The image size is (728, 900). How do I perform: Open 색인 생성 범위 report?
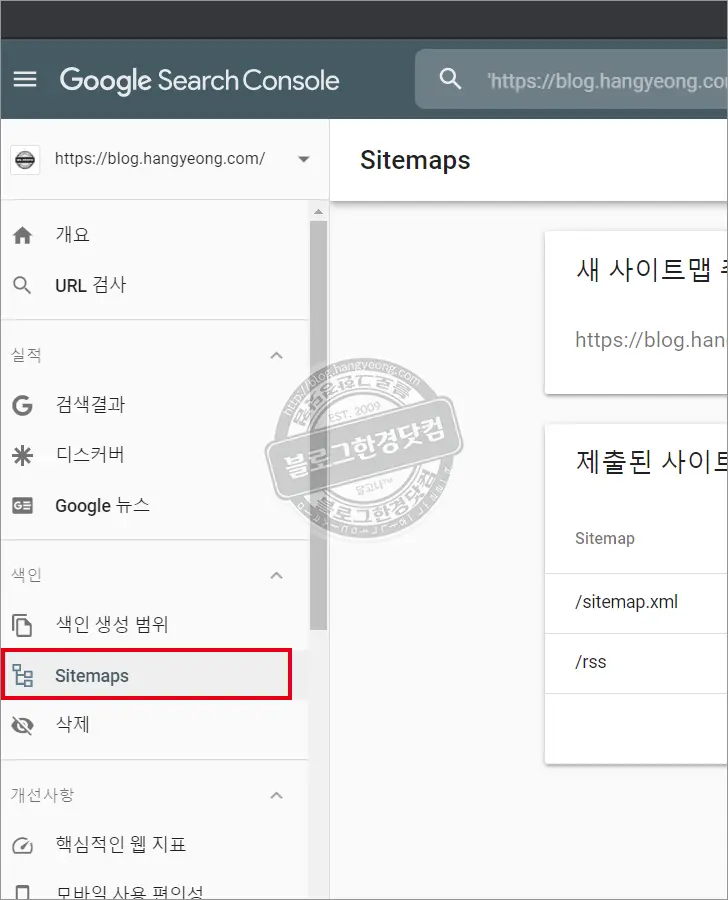pos(154,624)
